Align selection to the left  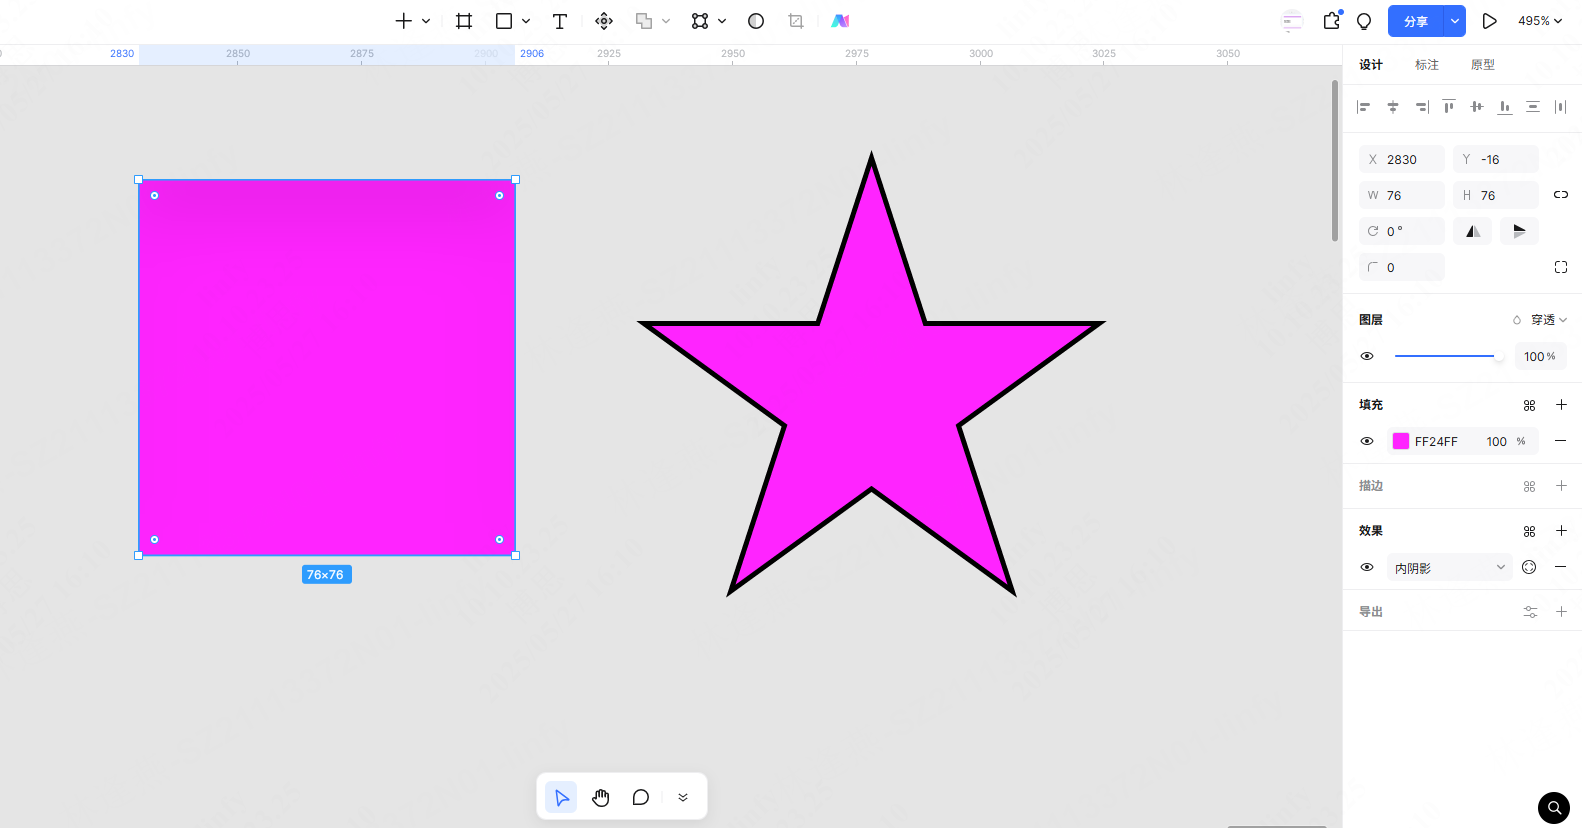click(x=1364, y=107)
